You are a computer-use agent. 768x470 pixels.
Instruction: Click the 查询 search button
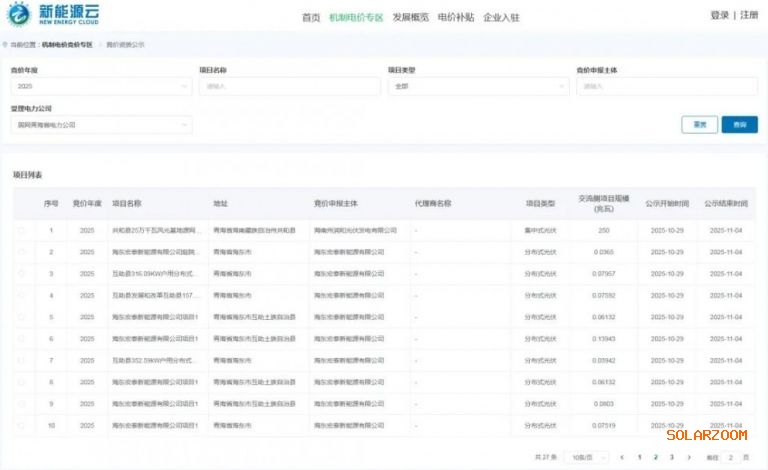click(739, 125)
